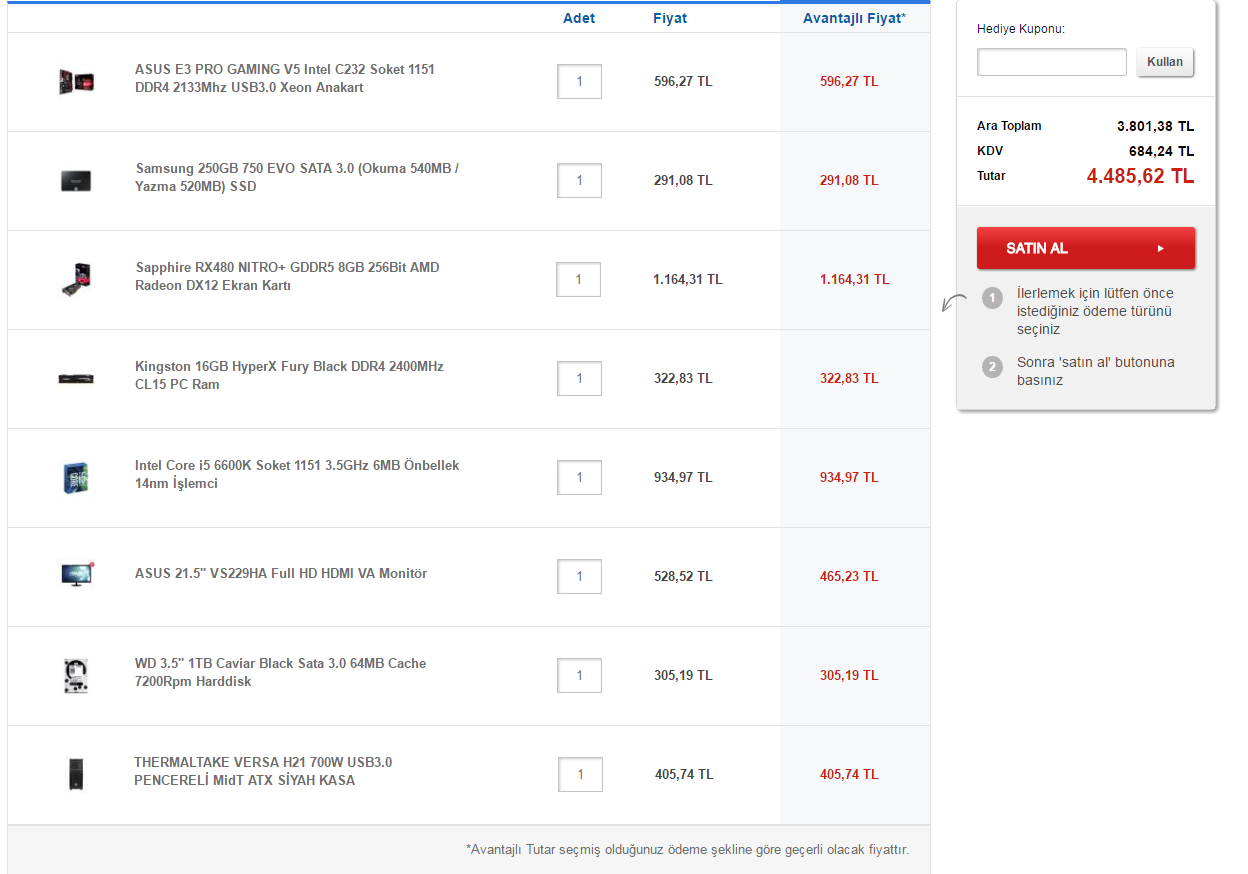The height and width of the screenshot is (874, 1248).
Task: Open the Samsung 750 EVO SSD thumbnail
Action: click(76, 180)
